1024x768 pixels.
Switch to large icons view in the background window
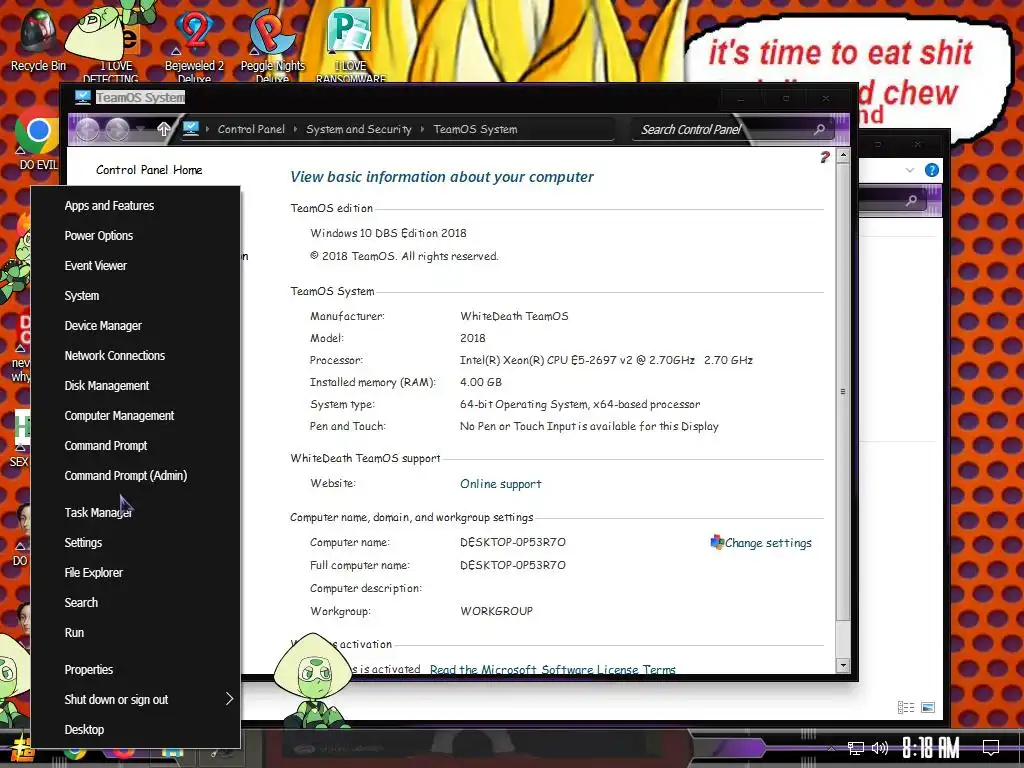point(928,707)
